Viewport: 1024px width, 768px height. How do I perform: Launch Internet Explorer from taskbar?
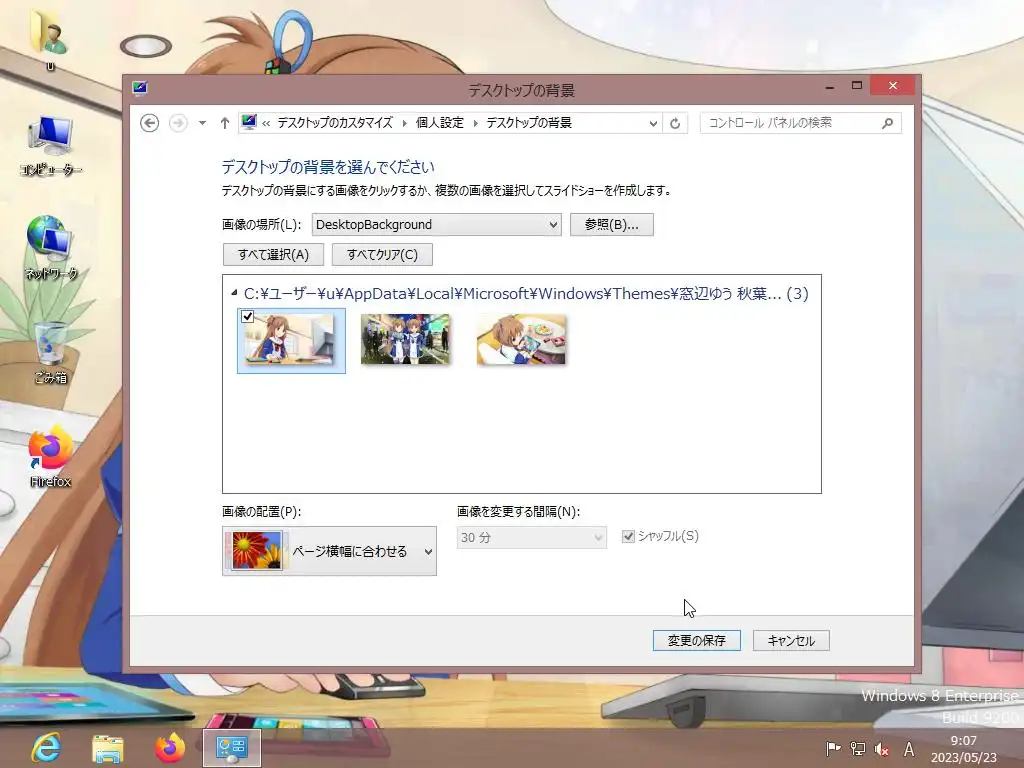pos(46,748)
